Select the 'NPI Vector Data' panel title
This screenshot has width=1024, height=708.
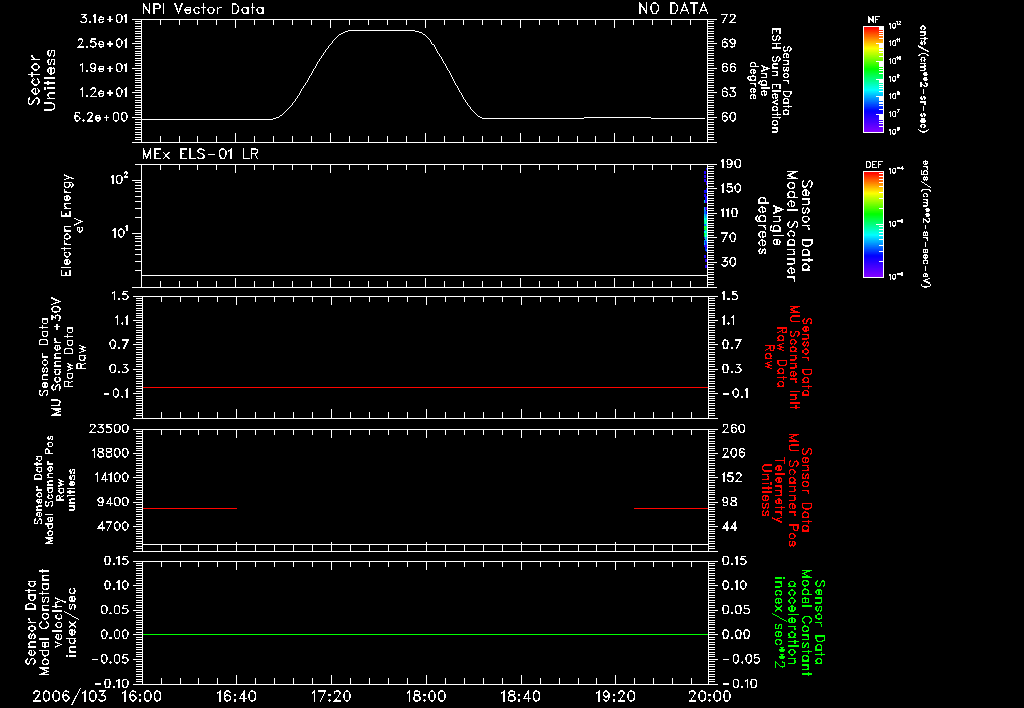(x=203, y=9)
